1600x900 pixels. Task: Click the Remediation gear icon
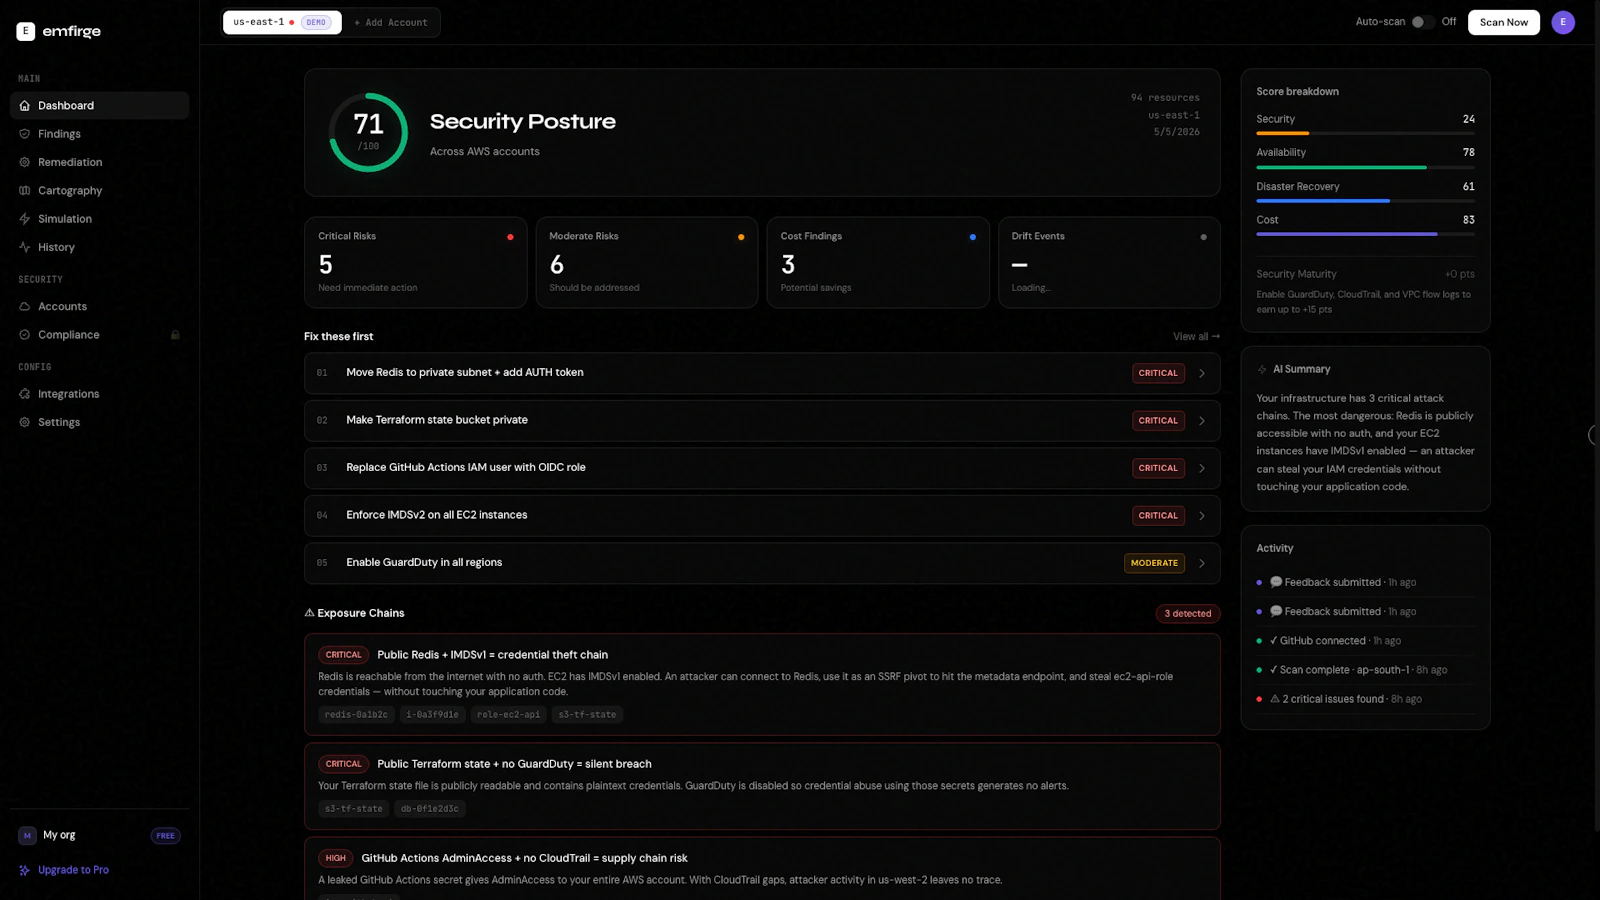coord(25,162)
